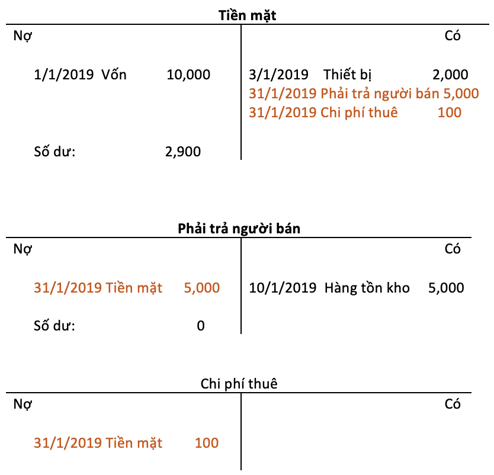Screen dimensions: 494x475
Task: Select the 5,000 Hàng tồn kho credit amount
Action: [x=446, y=288]
